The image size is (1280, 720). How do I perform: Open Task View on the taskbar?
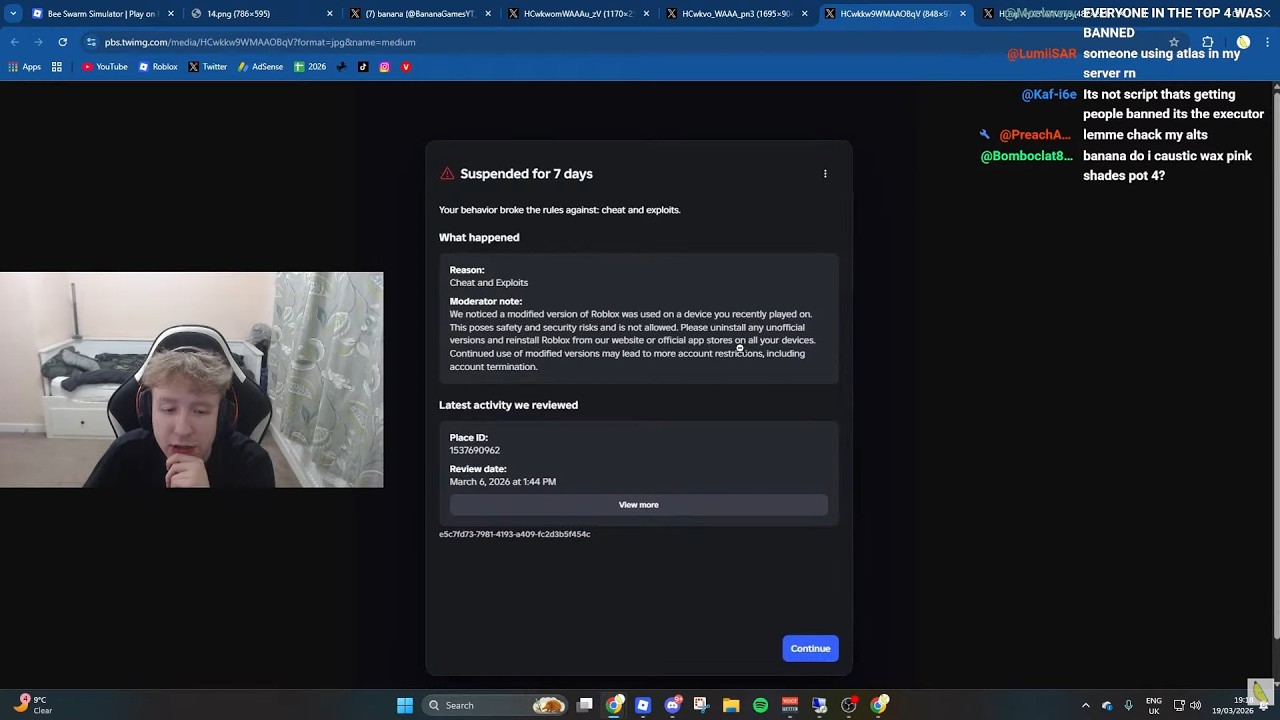point(585,706)
